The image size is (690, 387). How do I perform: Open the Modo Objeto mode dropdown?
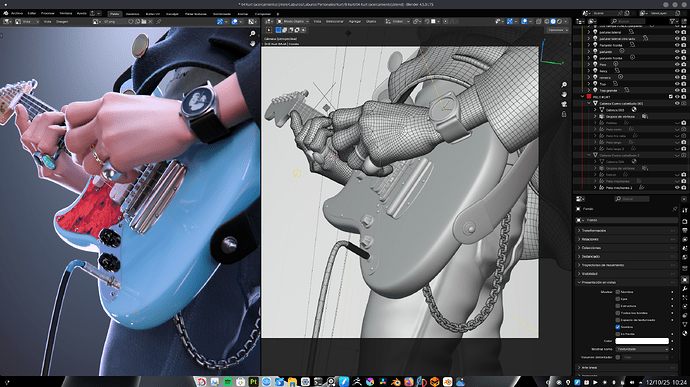(294, 21)
